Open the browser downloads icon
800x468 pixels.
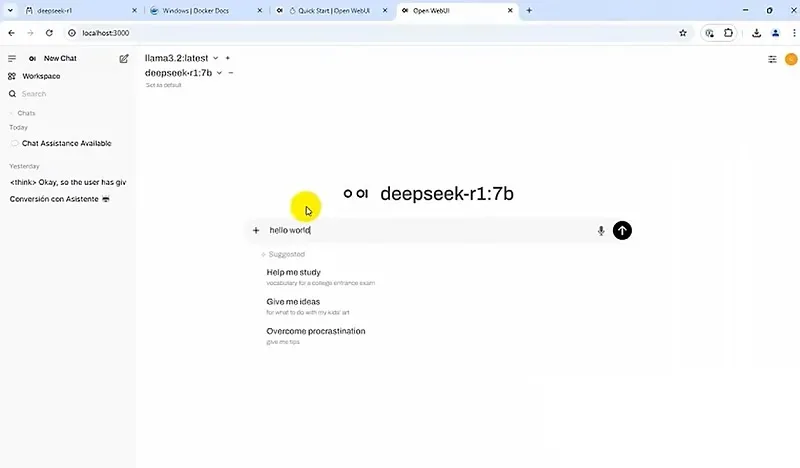point(756,33)
